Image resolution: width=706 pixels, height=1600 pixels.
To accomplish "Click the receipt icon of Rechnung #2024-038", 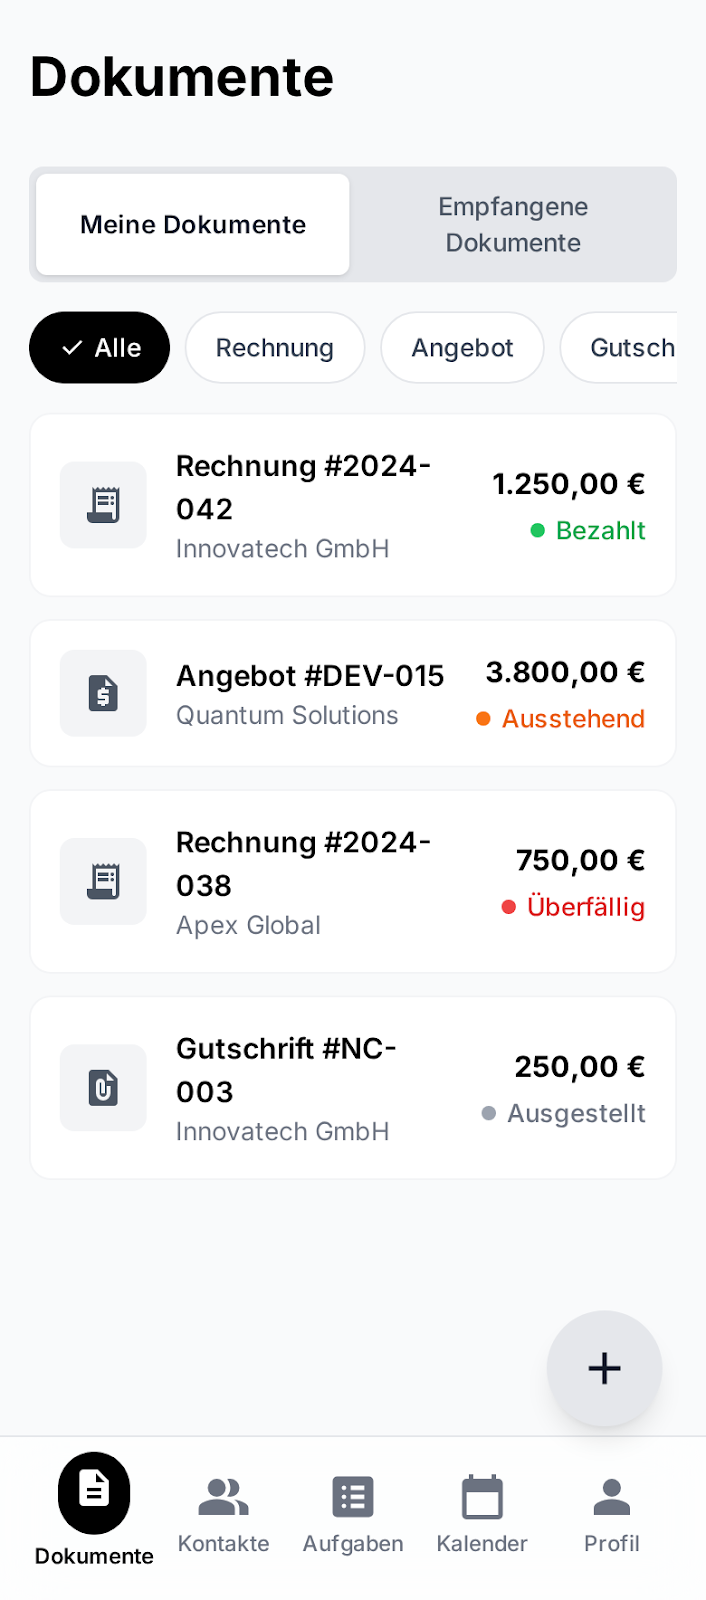I will (103, 881).
